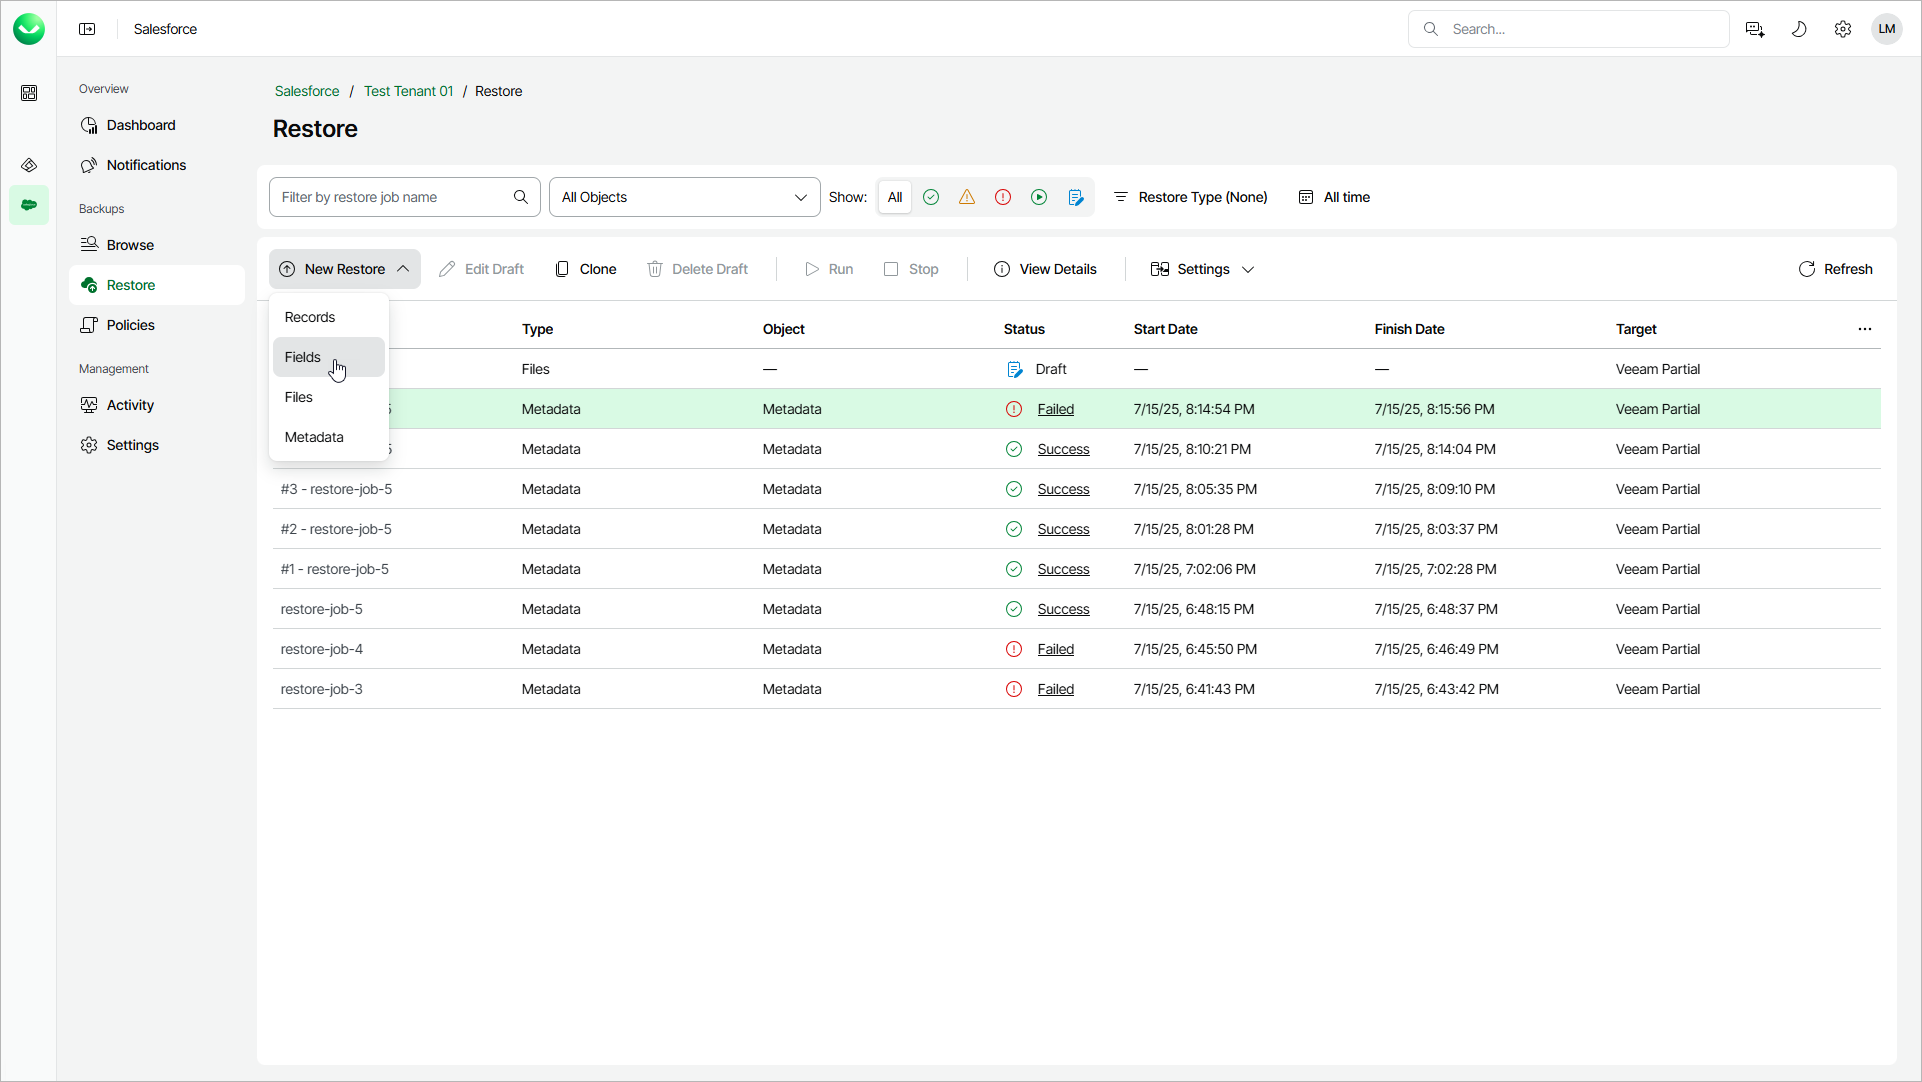This screenshot has height=1082, width=1922.
Task: Toggle the sidebar collapse icon
Action: pos(87,29)
